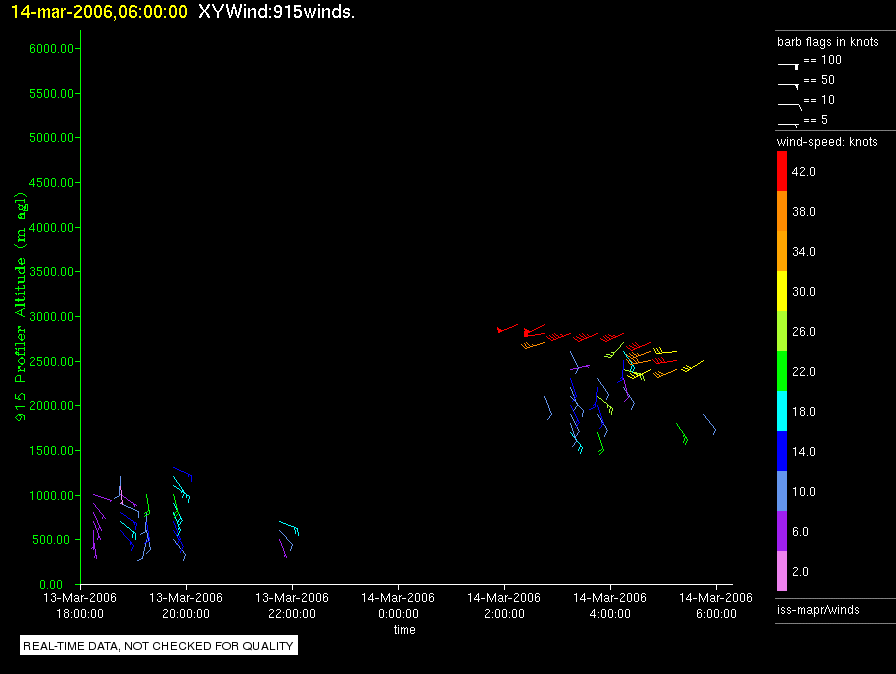Click the 0.00 altitude tick label
This screenshot has height=674, width=896.
pos(51,584)
